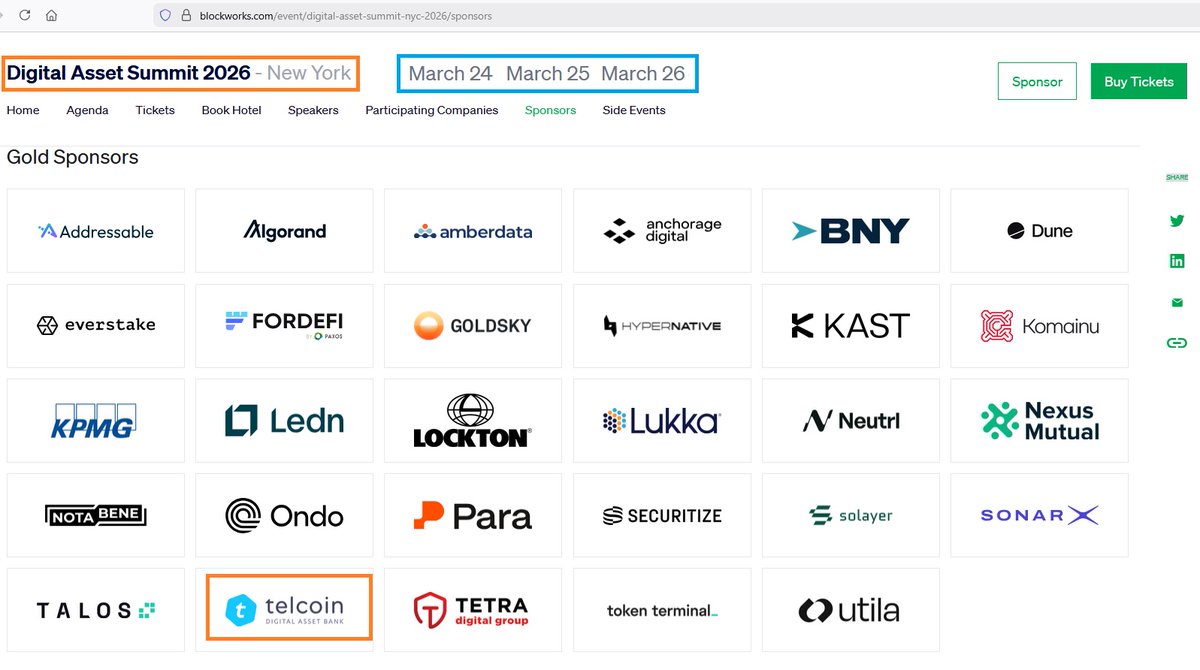Select the Sponsors tab
The height and width of the screenshot is (670, 1200).
(550, 110)
